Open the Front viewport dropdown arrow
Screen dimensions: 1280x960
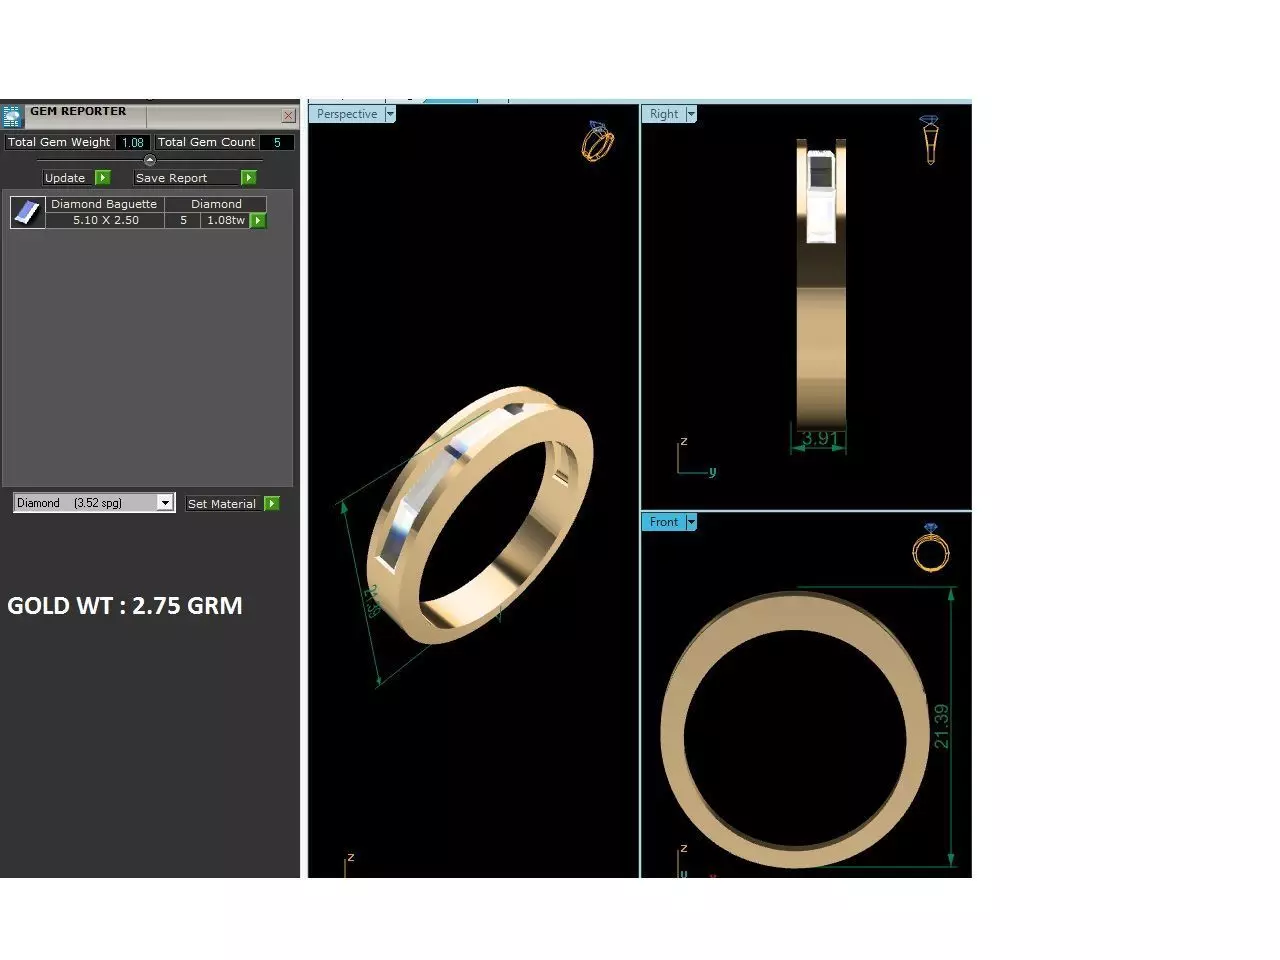691,522
